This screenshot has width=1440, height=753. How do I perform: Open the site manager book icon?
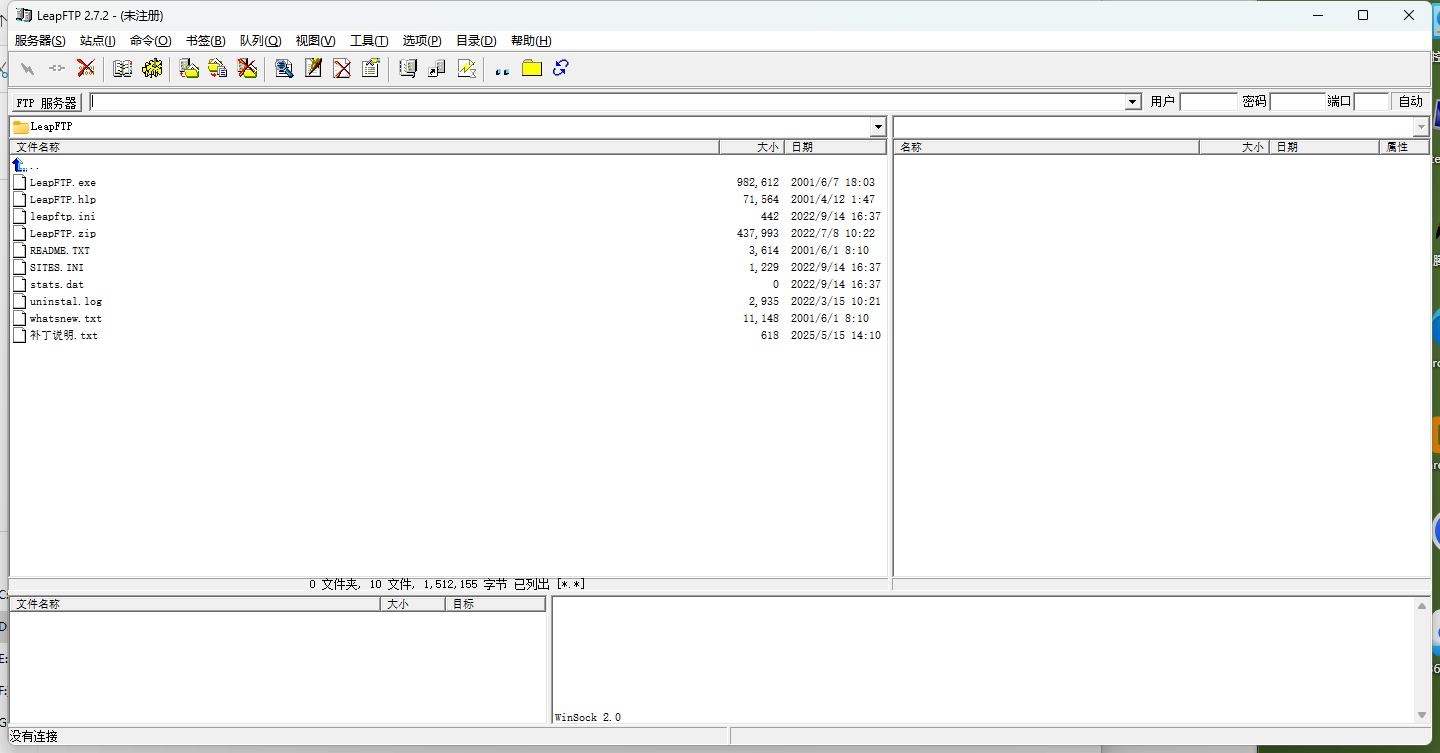click(x=123, y=69)
